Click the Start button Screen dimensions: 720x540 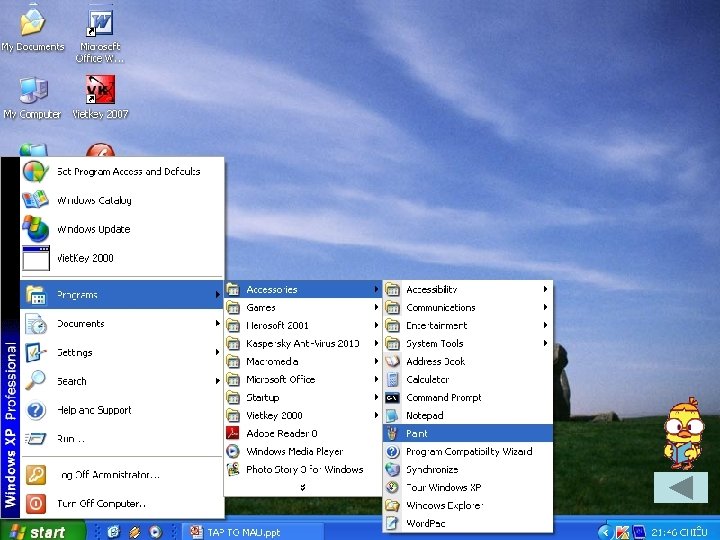coord(42,531)
